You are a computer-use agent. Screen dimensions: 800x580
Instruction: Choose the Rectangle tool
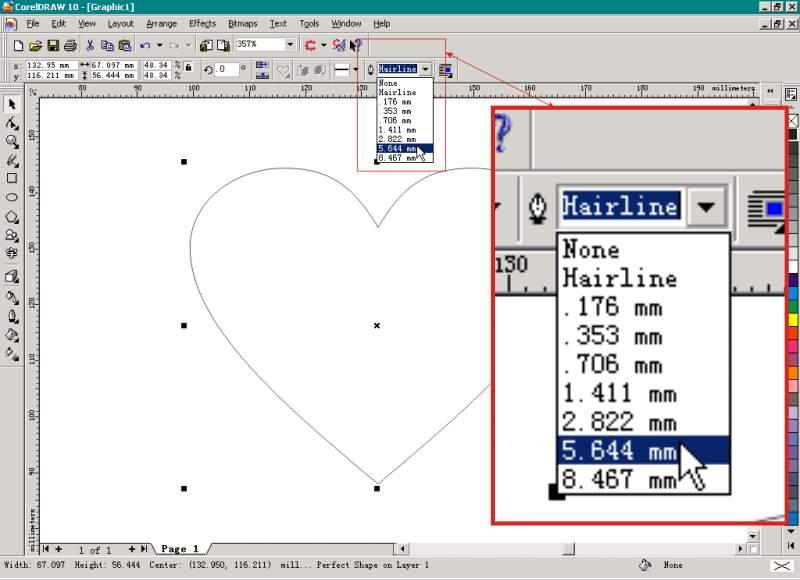(x=12, y=178)
